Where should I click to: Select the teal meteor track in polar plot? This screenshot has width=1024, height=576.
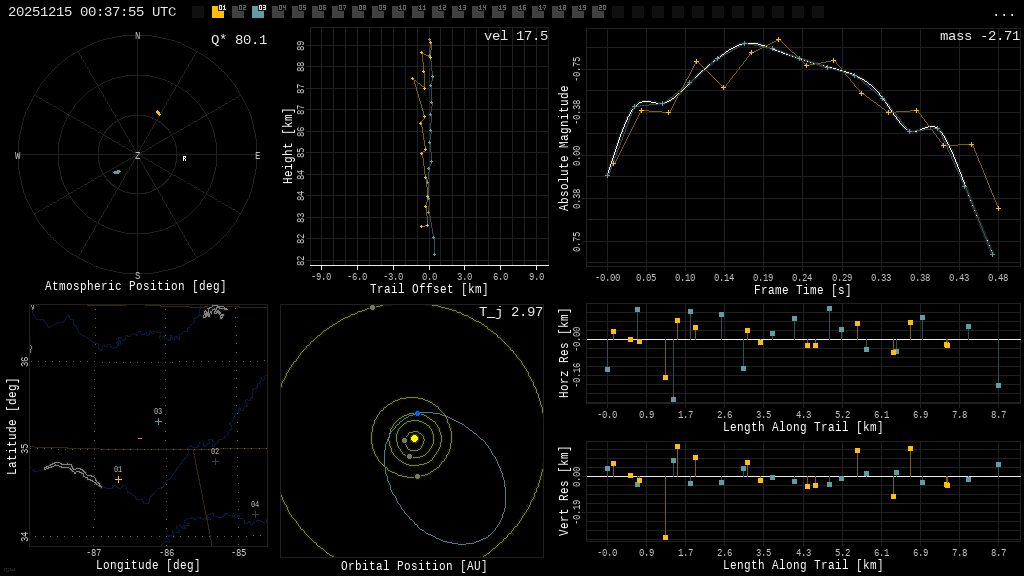117,172
